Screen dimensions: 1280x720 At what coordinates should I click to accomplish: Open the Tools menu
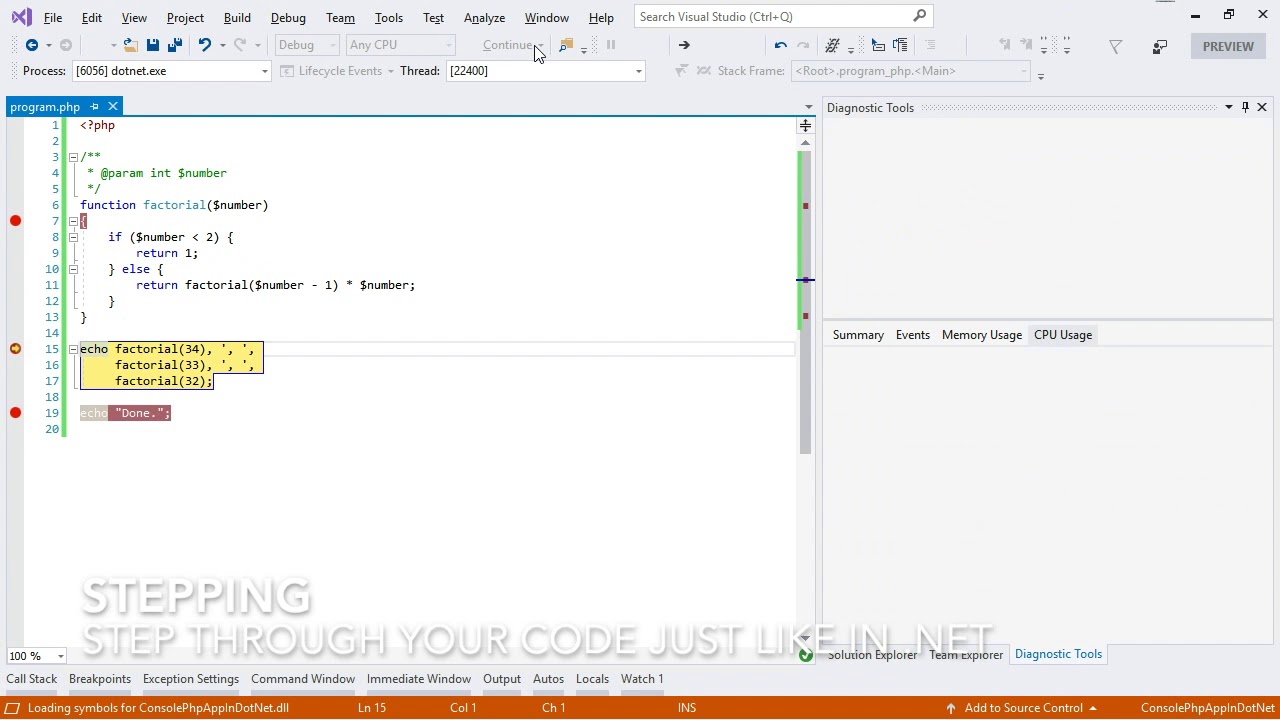(389, 17)
